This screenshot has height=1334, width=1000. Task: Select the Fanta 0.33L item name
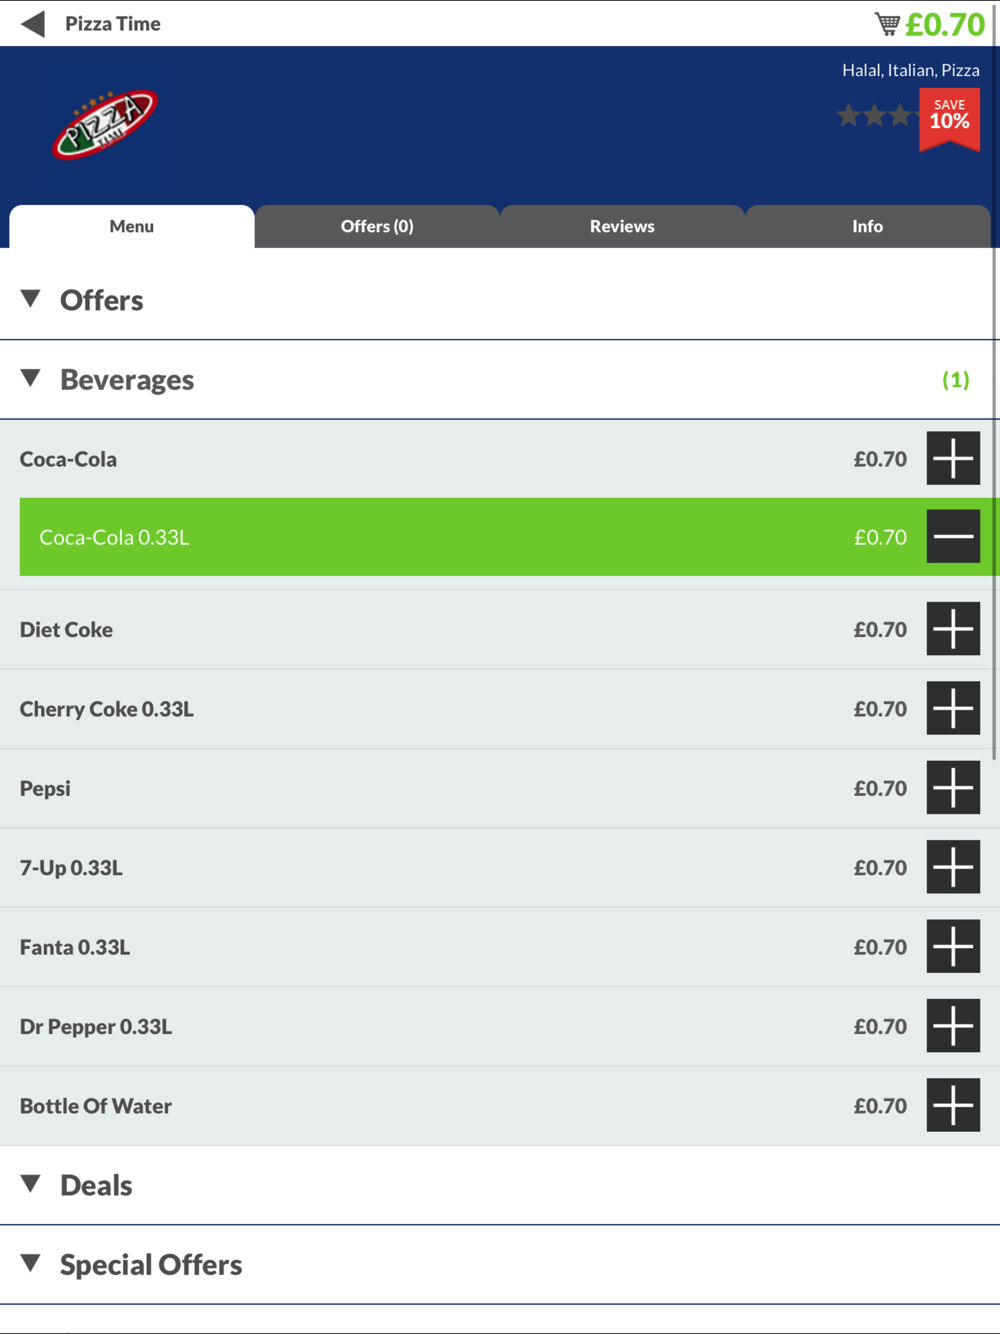(75, 947)
